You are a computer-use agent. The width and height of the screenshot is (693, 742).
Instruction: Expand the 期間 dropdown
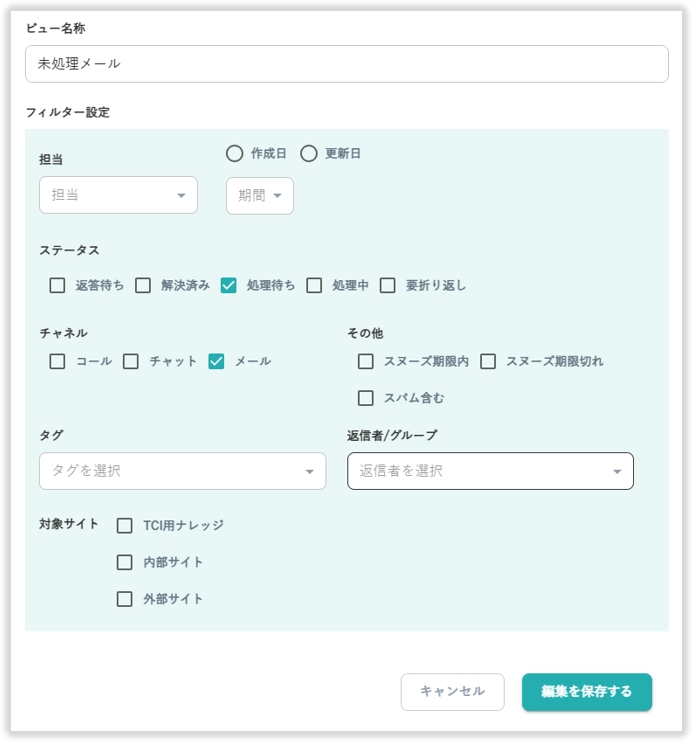click(260, 196)
